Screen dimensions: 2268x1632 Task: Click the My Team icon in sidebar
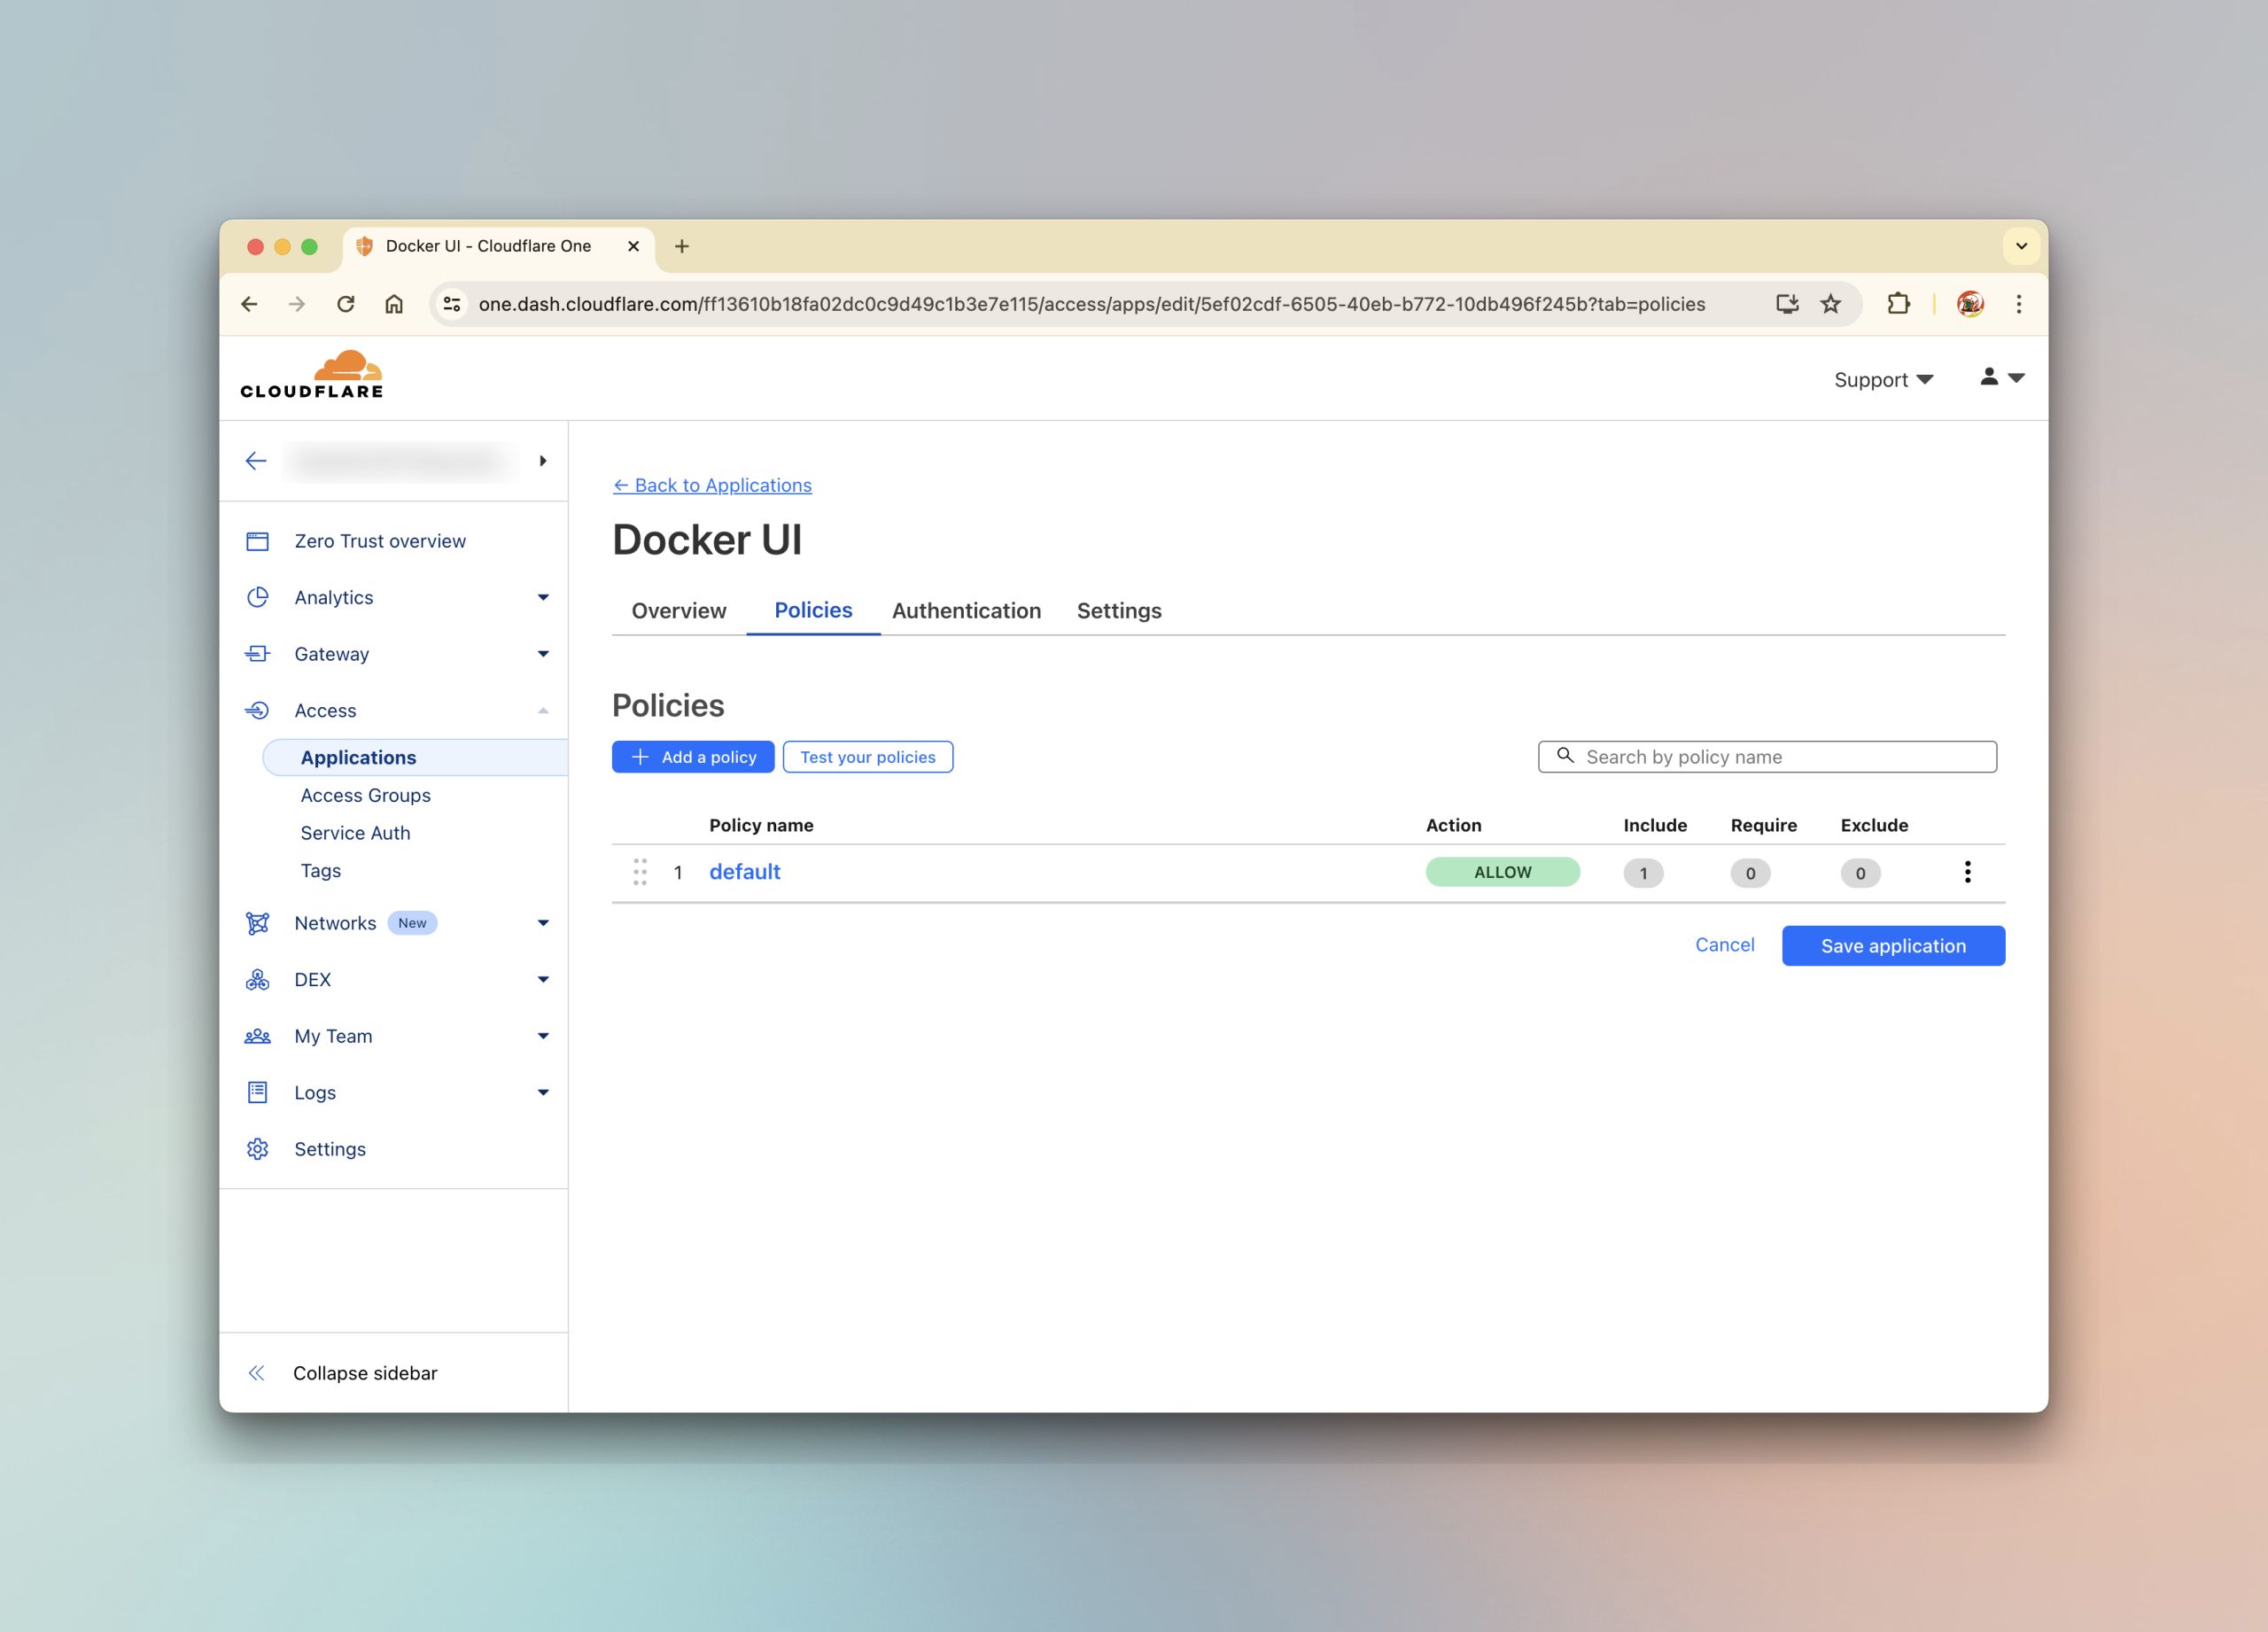[x=258, y=1036]
